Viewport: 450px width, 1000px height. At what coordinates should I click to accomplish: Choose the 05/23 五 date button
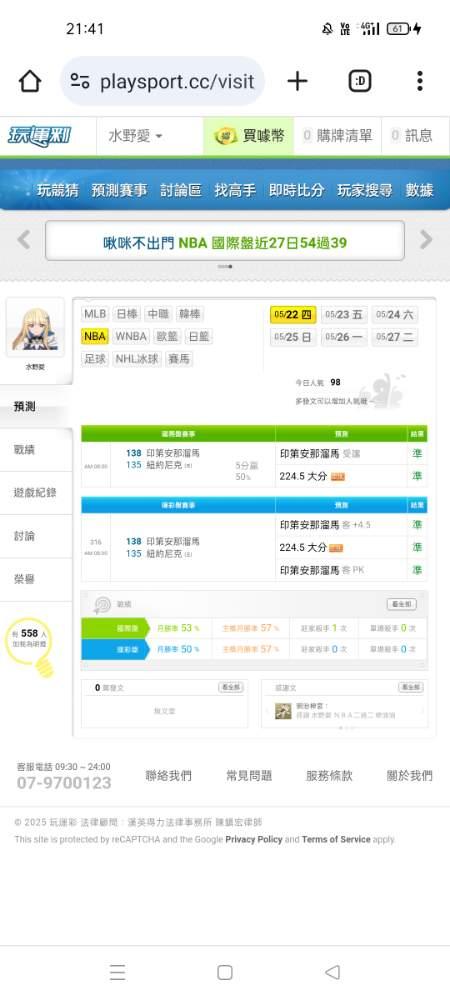(344, 314)
